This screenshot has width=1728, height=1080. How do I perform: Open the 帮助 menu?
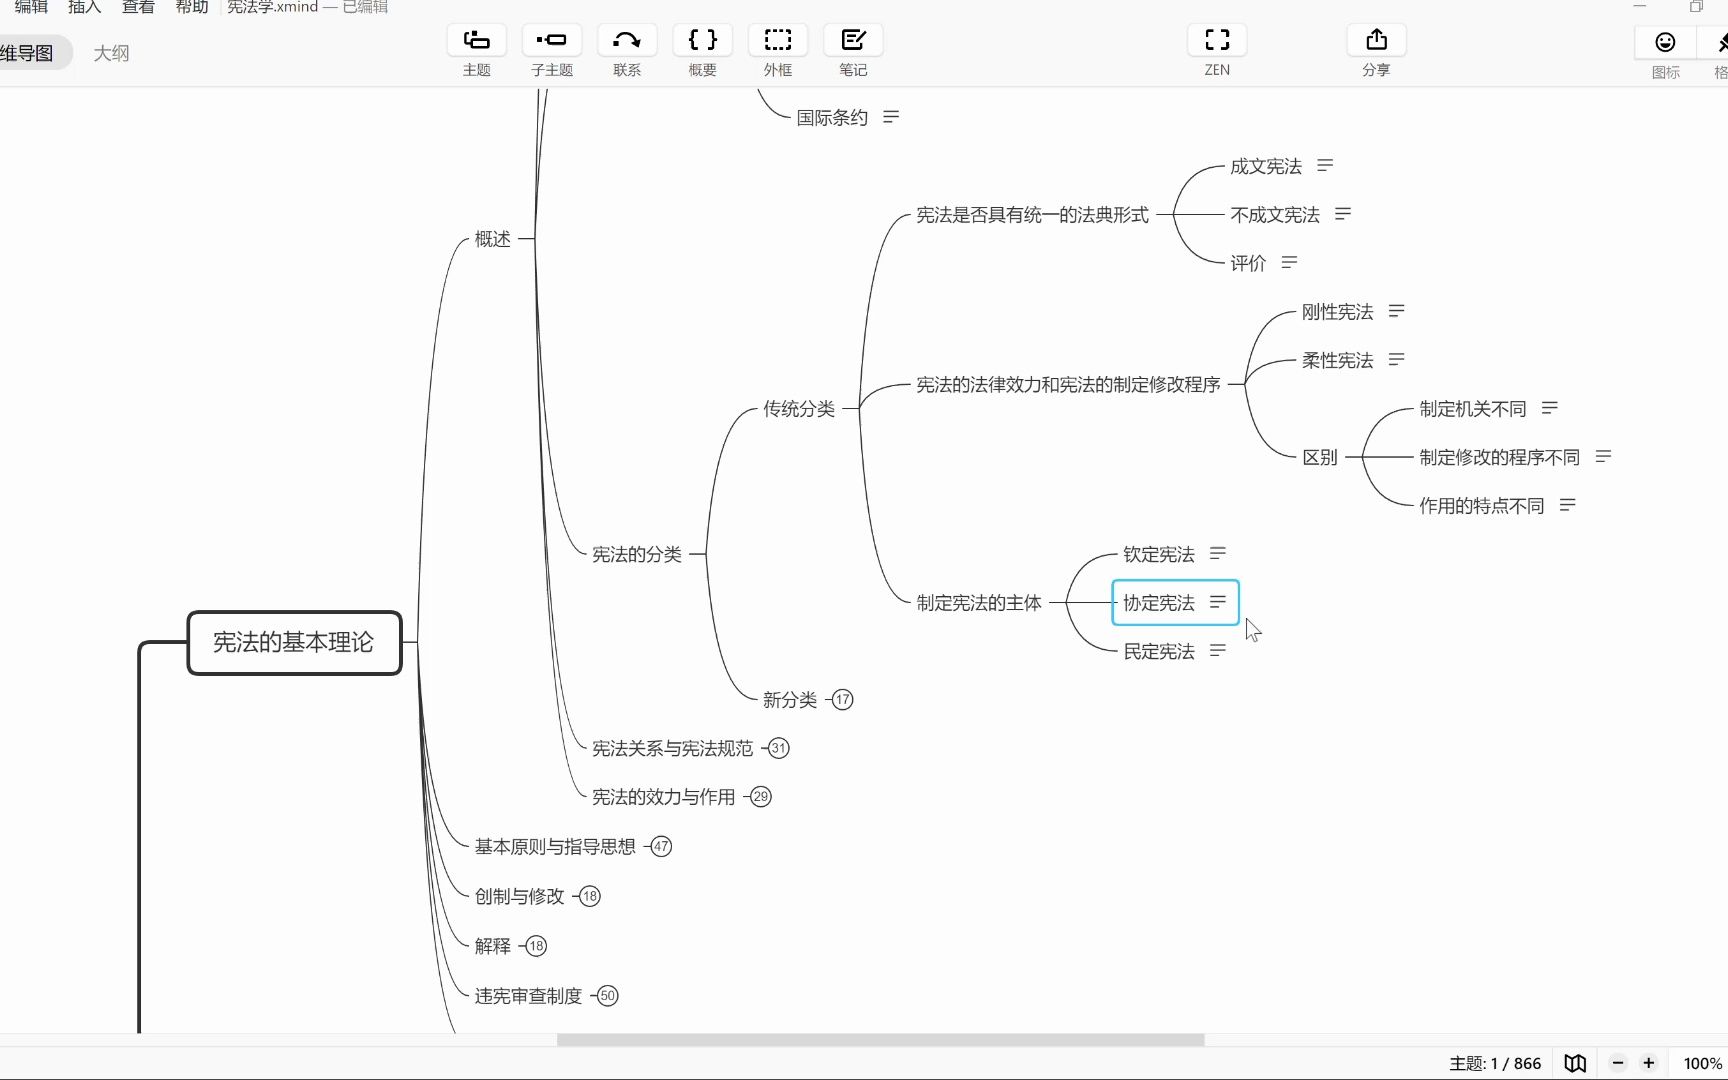click(191, 7)
